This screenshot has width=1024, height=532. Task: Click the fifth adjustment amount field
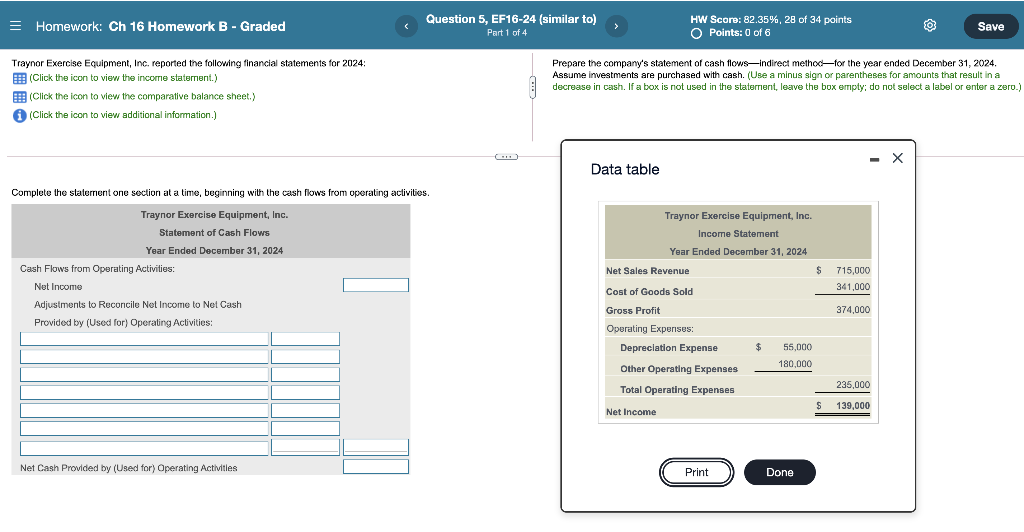click(306, 411)
